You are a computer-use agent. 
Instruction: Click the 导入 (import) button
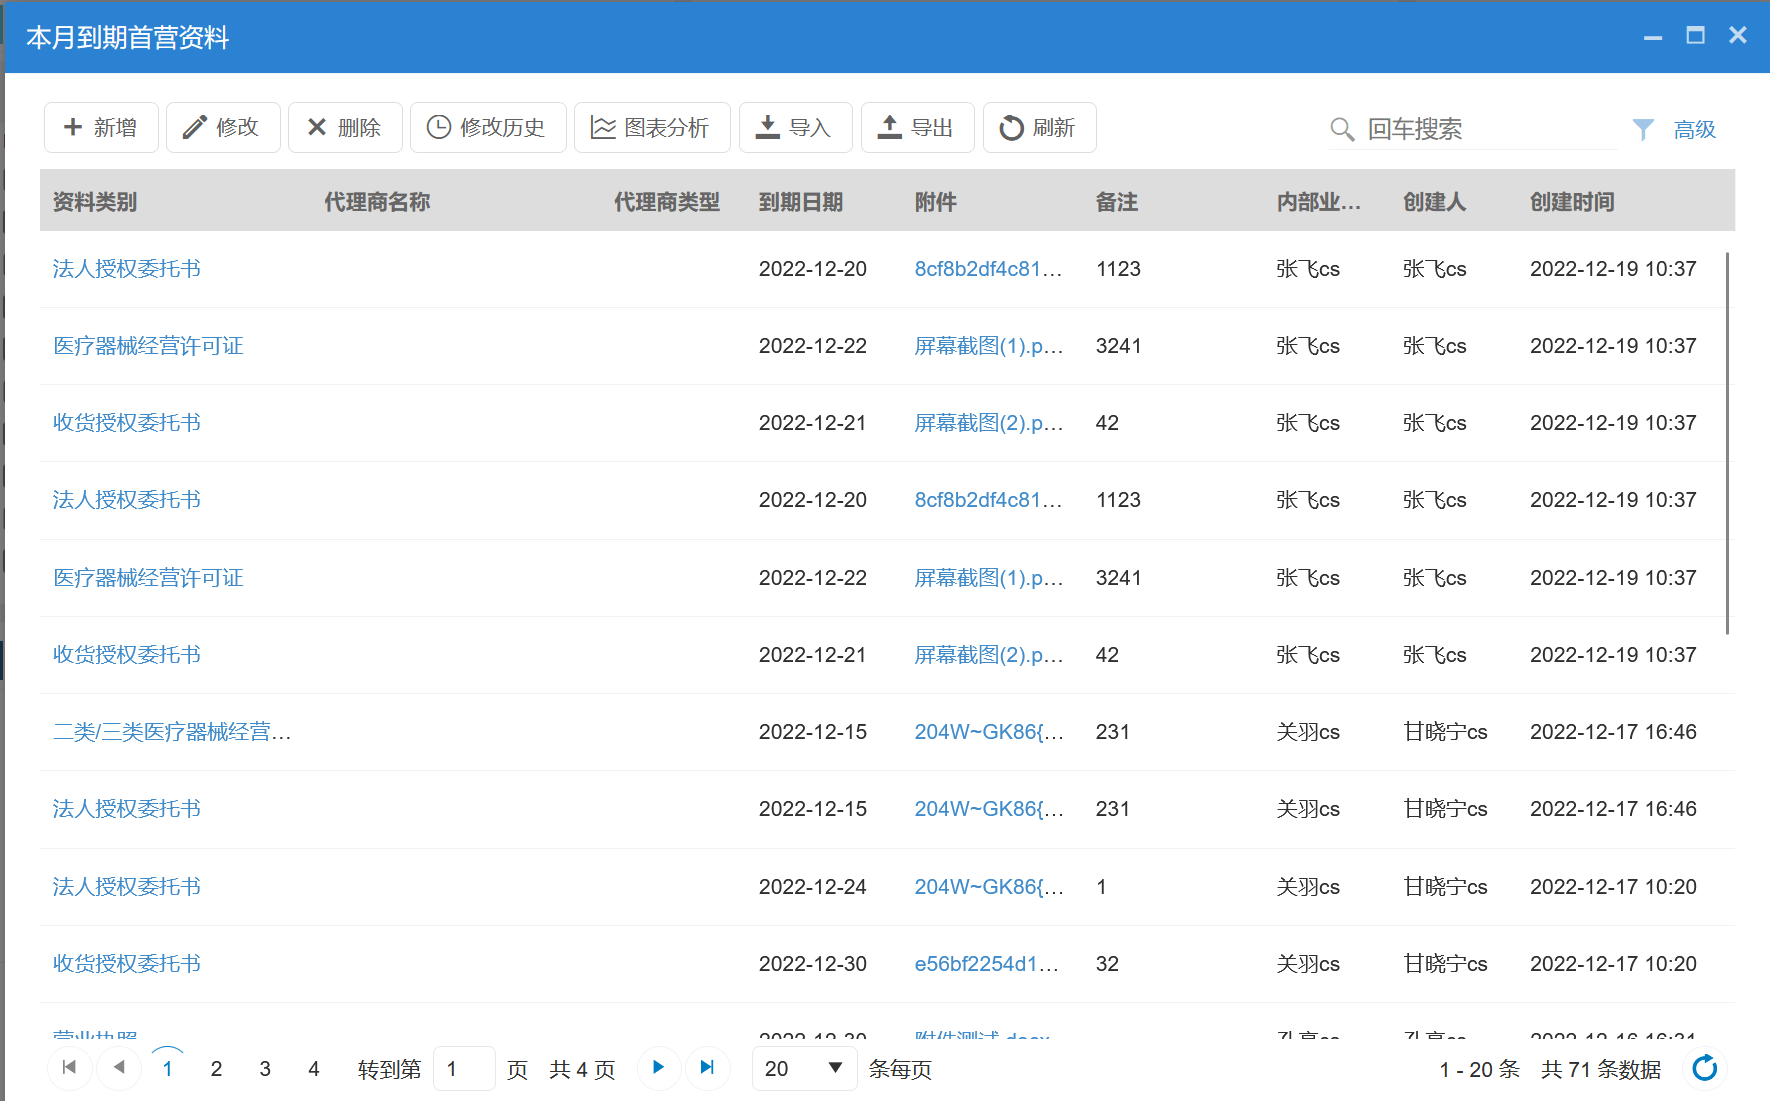(x=795, y=128)
